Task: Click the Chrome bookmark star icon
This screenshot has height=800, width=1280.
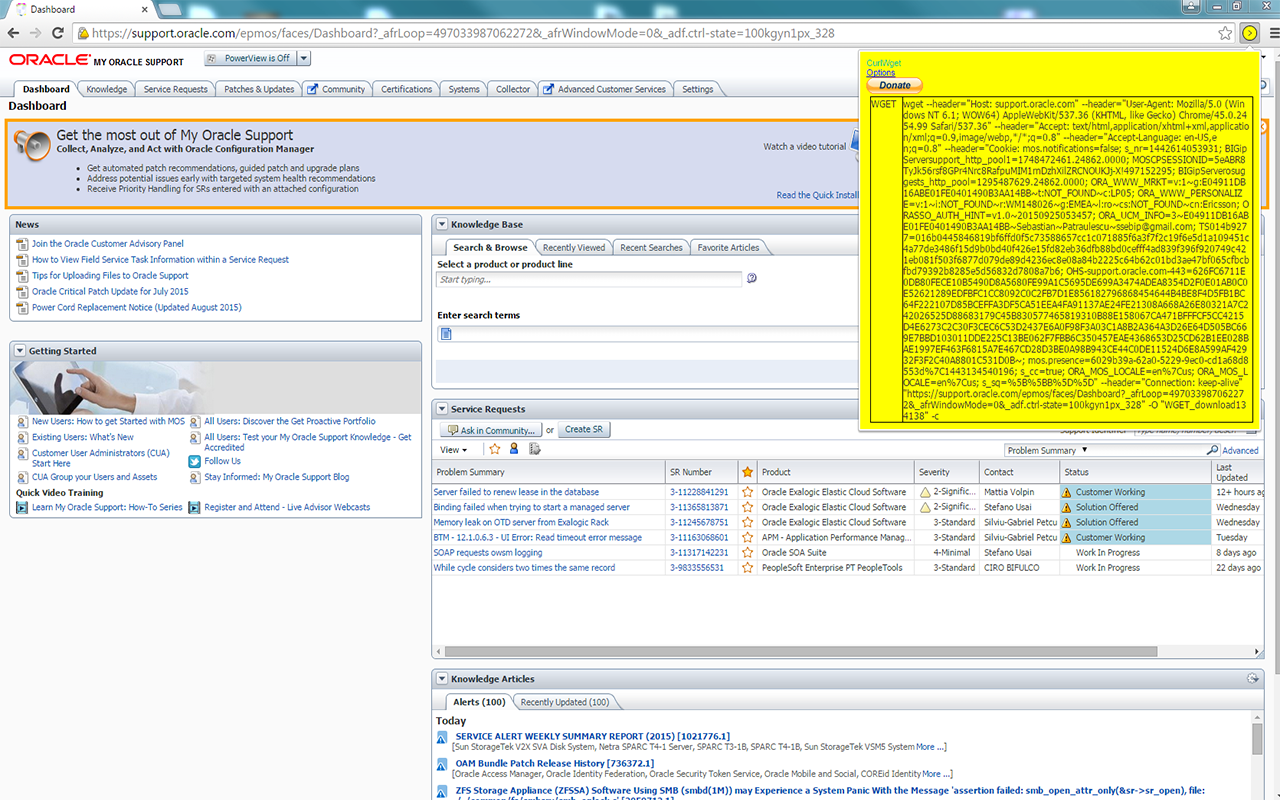Action: pos(1225,33)
